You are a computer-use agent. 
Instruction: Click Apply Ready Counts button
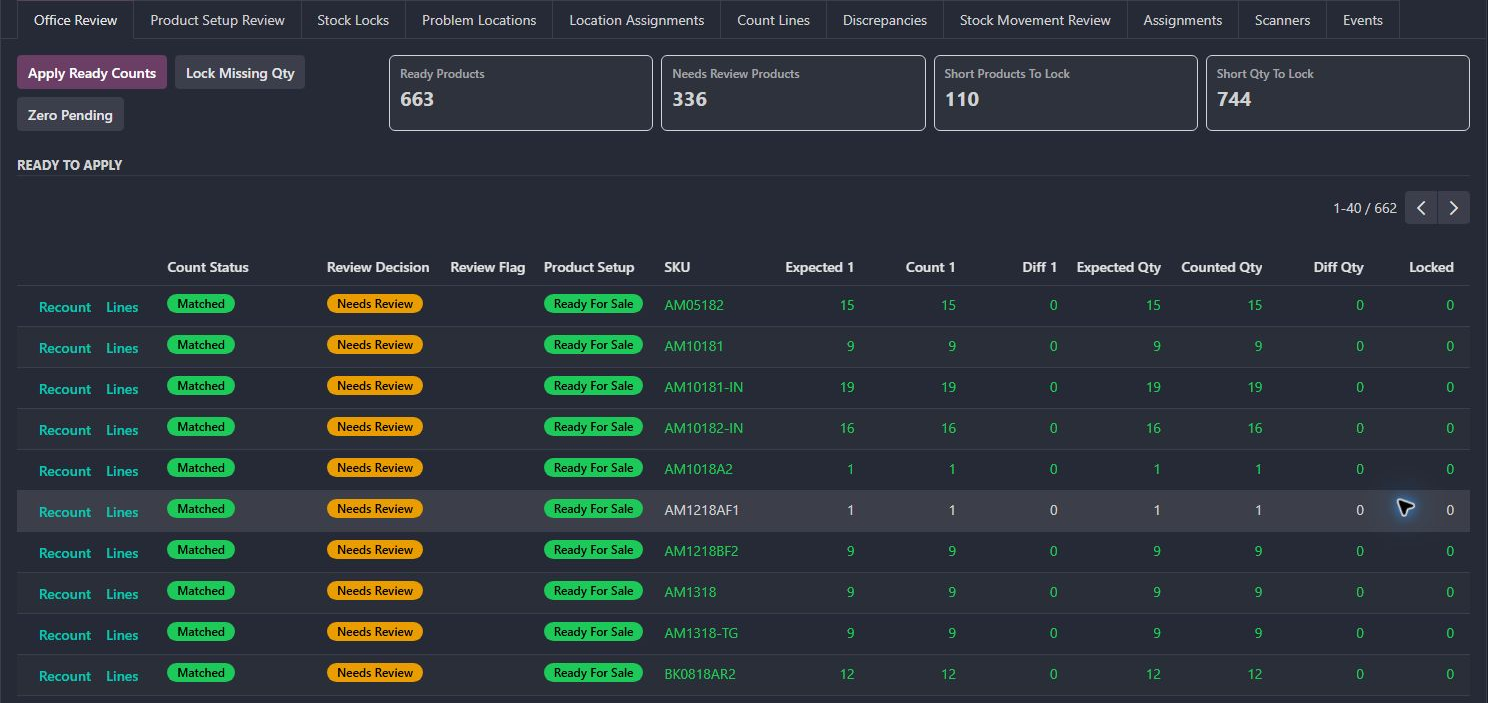point(92,73)
